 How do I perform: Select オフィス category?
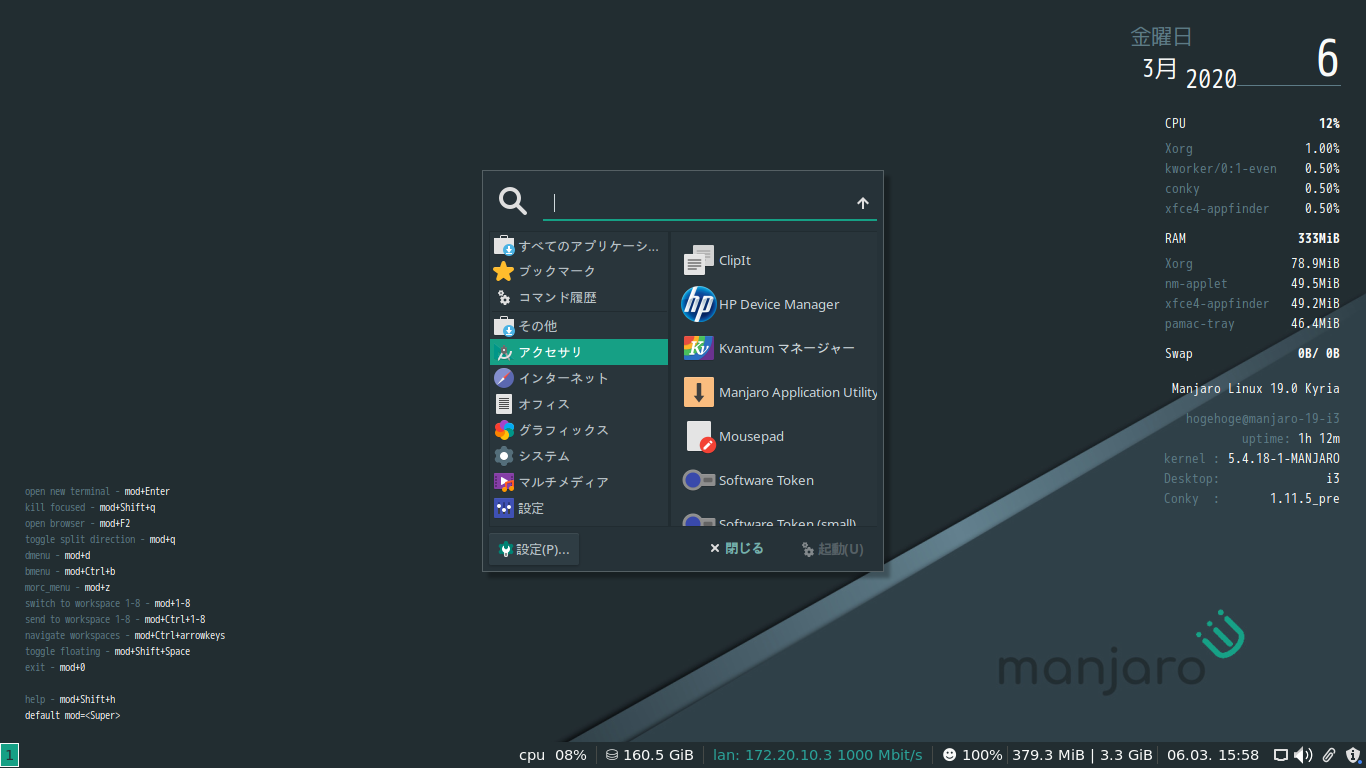tap(578, 404)
